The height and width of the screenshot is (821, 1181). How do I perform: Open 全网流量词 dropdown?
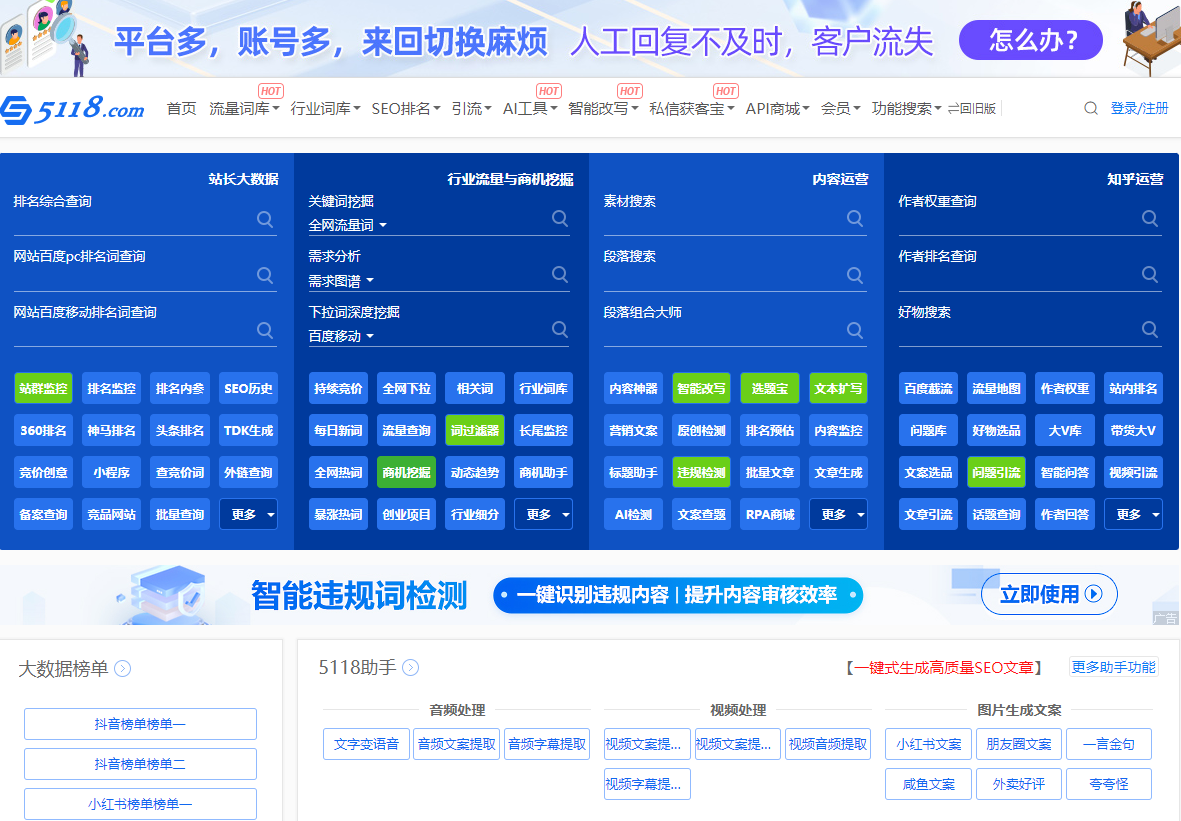click(347, 225)
